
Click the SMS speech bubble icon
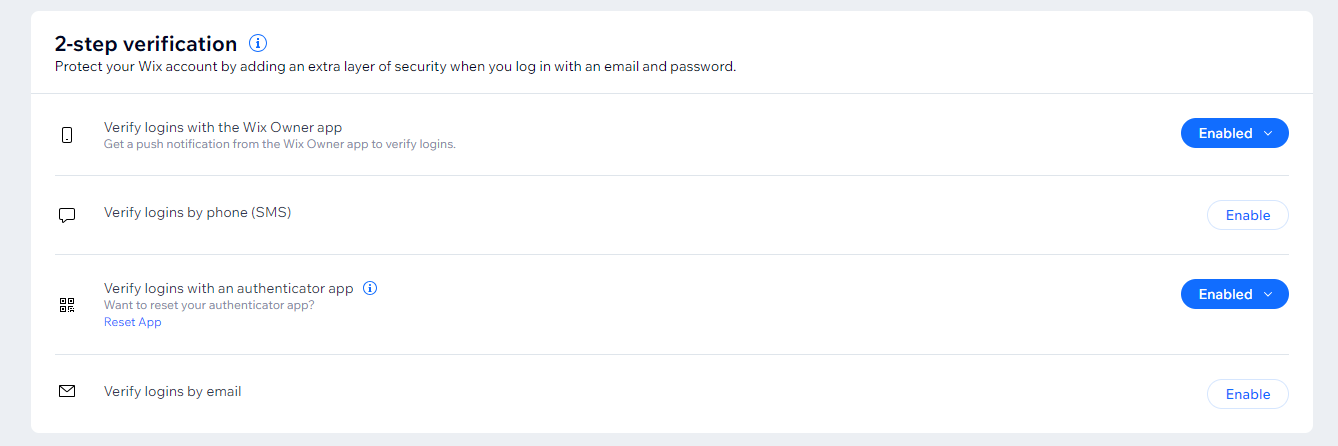point(67,215)
